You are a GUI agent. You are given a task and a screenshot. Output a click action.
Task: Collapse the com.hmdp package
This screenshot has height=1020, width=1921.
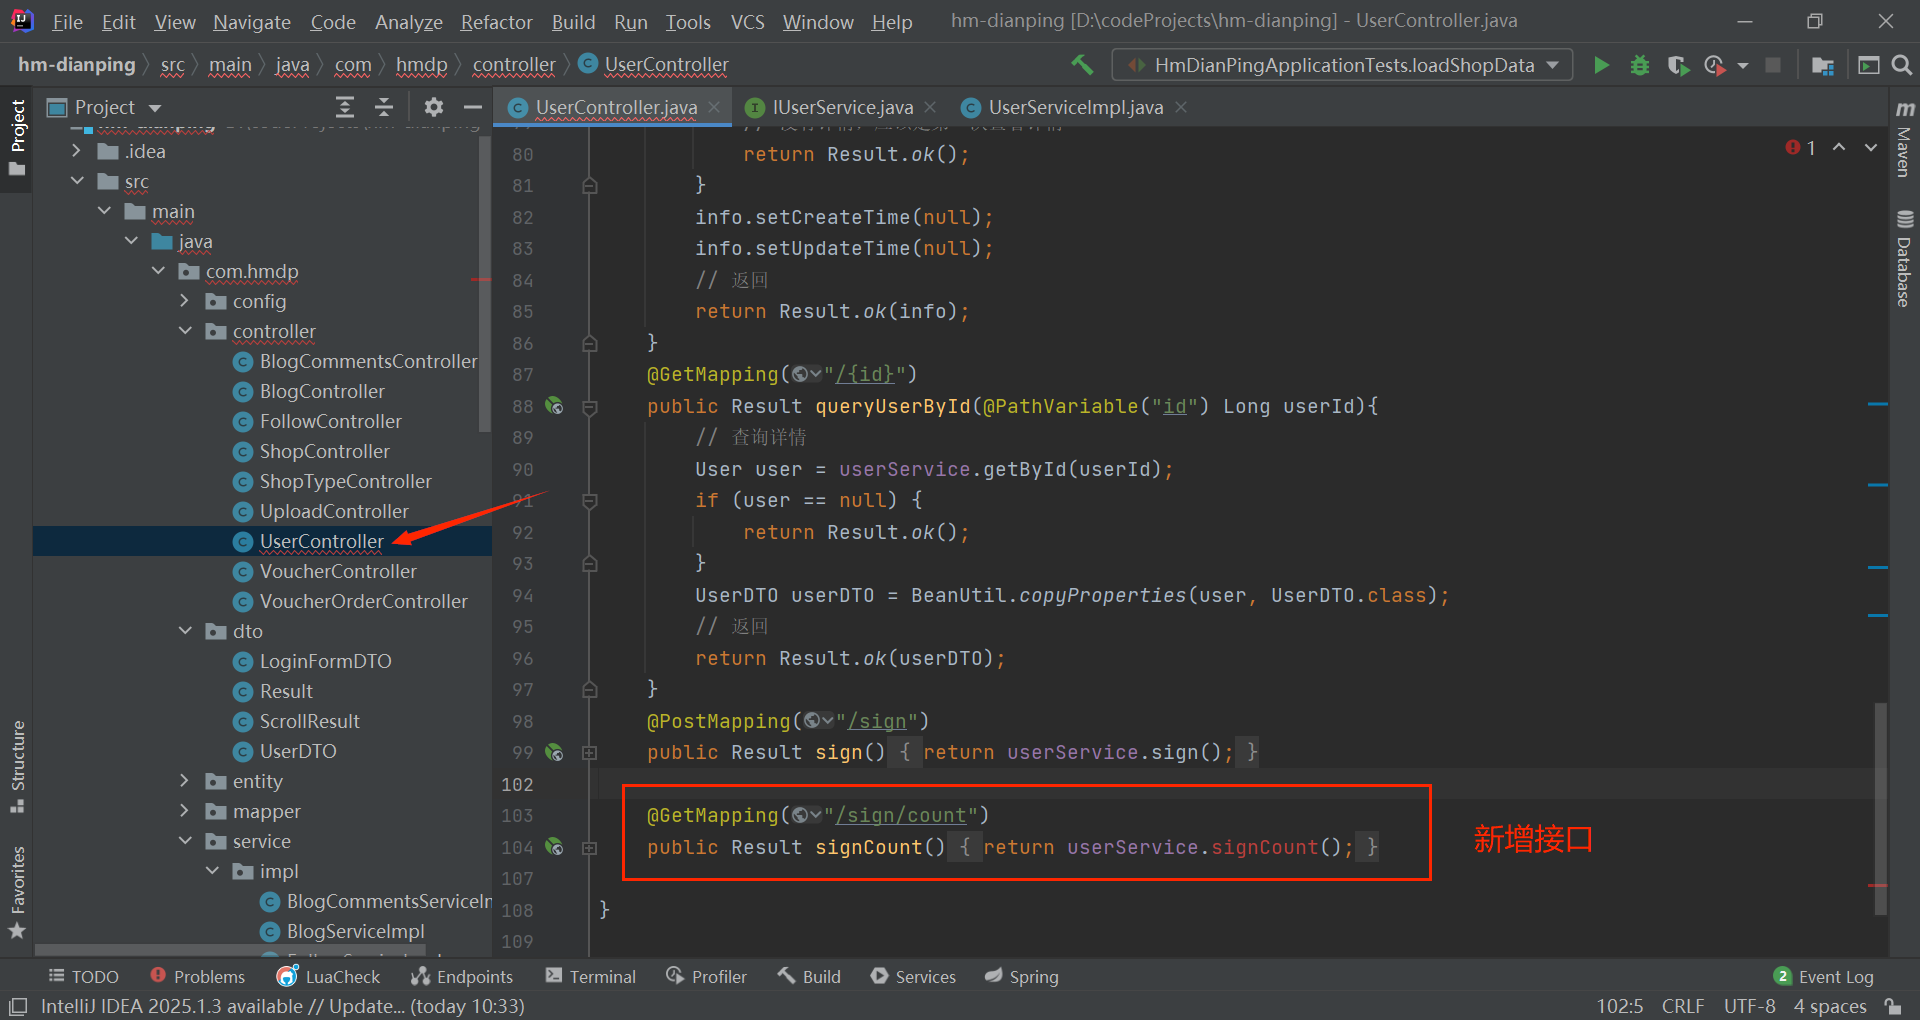click(x=158, y=271)
